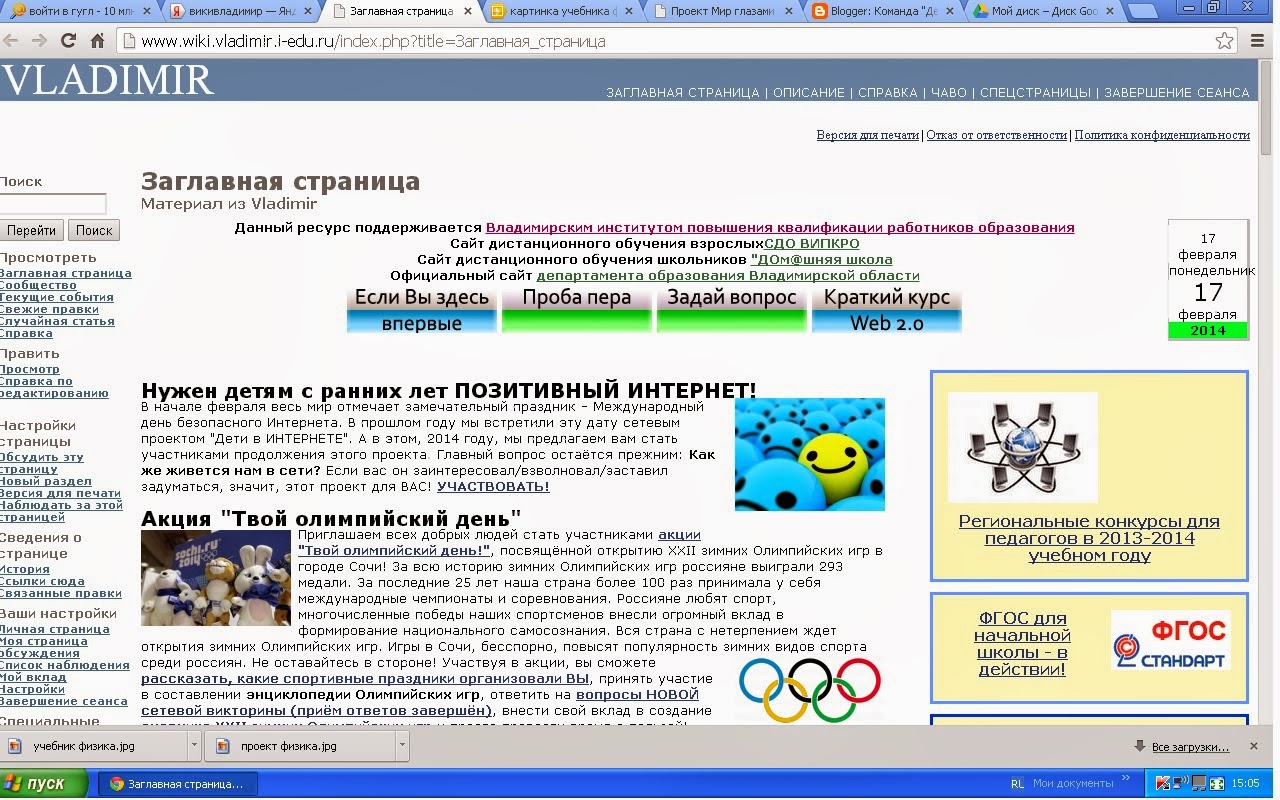Close the downloads bar
1280x800 pixels.
point(1254,746)
